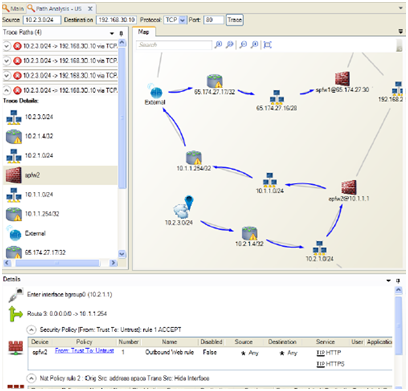408x391 pixels.
Task: Click the fit-to-window icon in map toolbar
Action: pyautogui.click(x=267, y=44)
